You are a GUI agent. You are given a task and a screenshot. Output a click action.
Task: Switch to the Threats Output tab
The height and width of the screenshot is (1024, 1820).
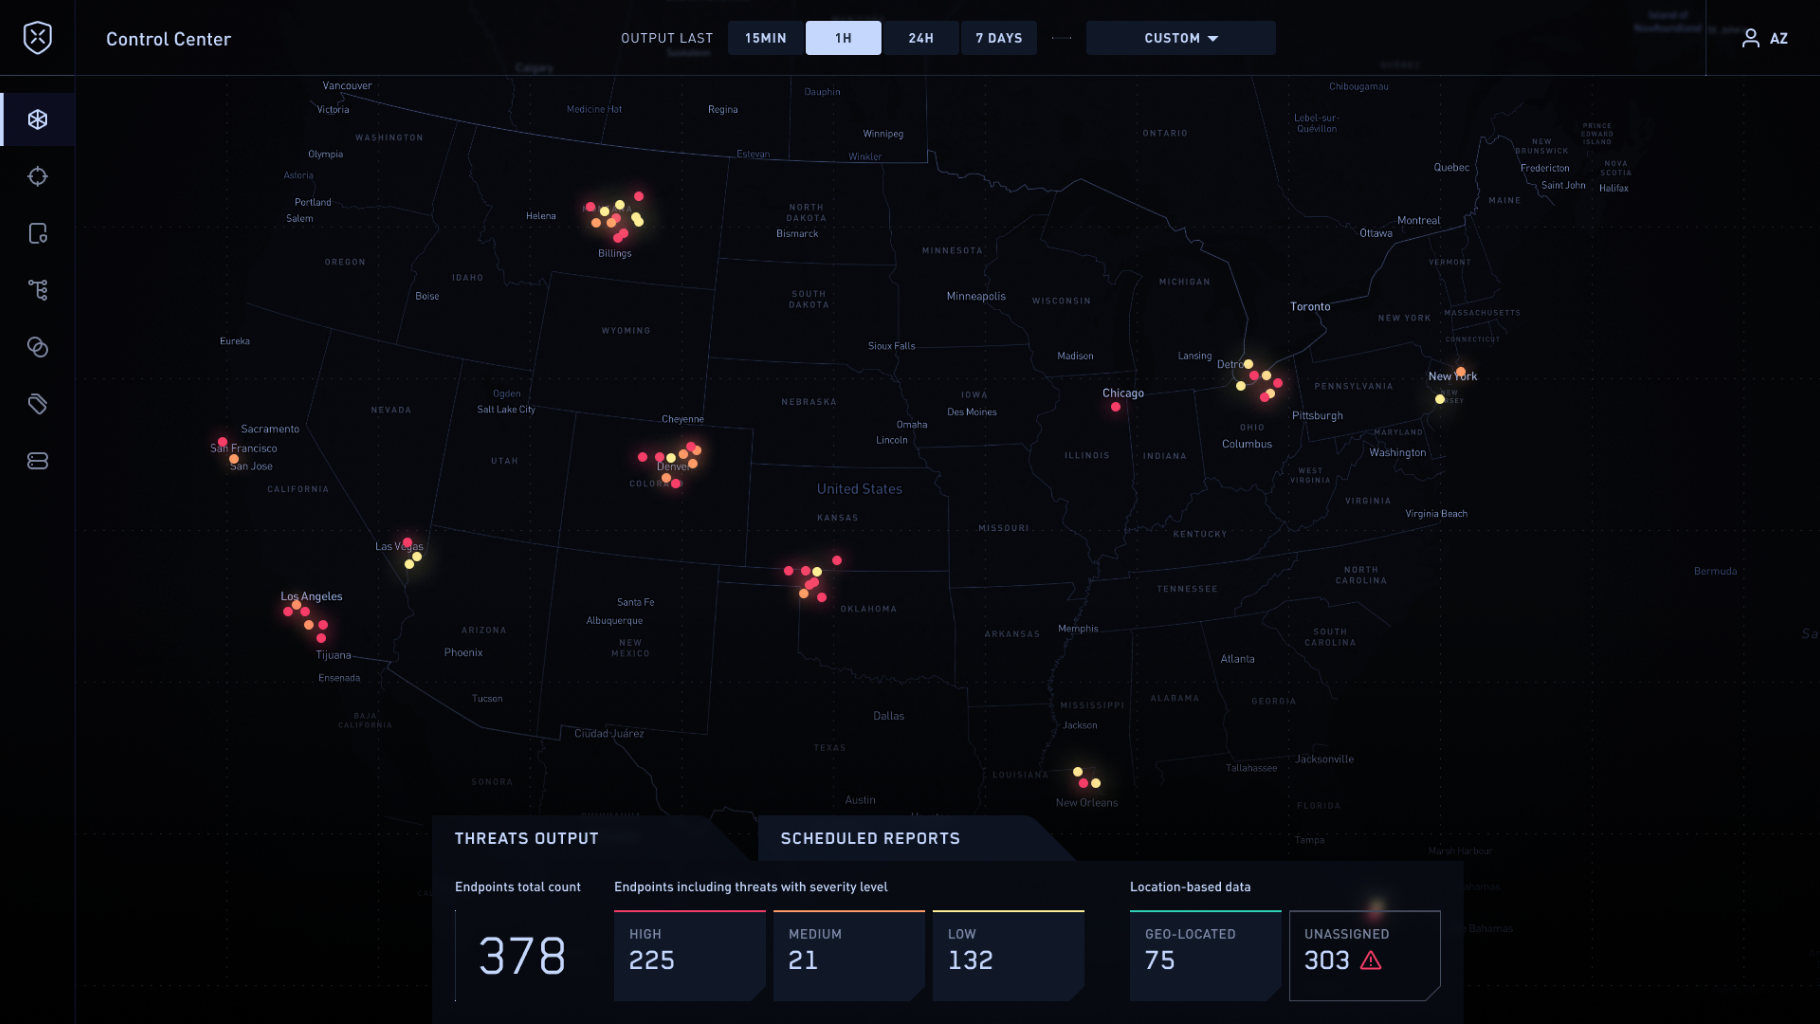(x=527, y=839)
